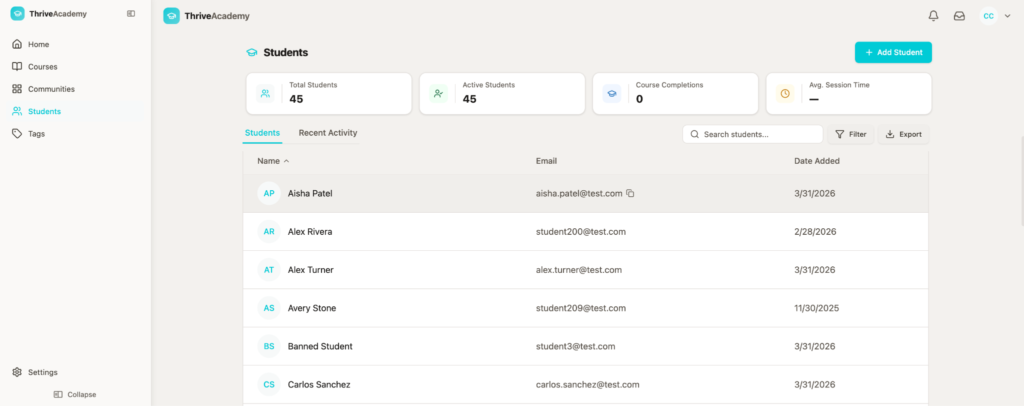Viewport: 1024px width, 406px height.
Task: Toggle the sidebar panel icon
Action: (x=132, y=14)
